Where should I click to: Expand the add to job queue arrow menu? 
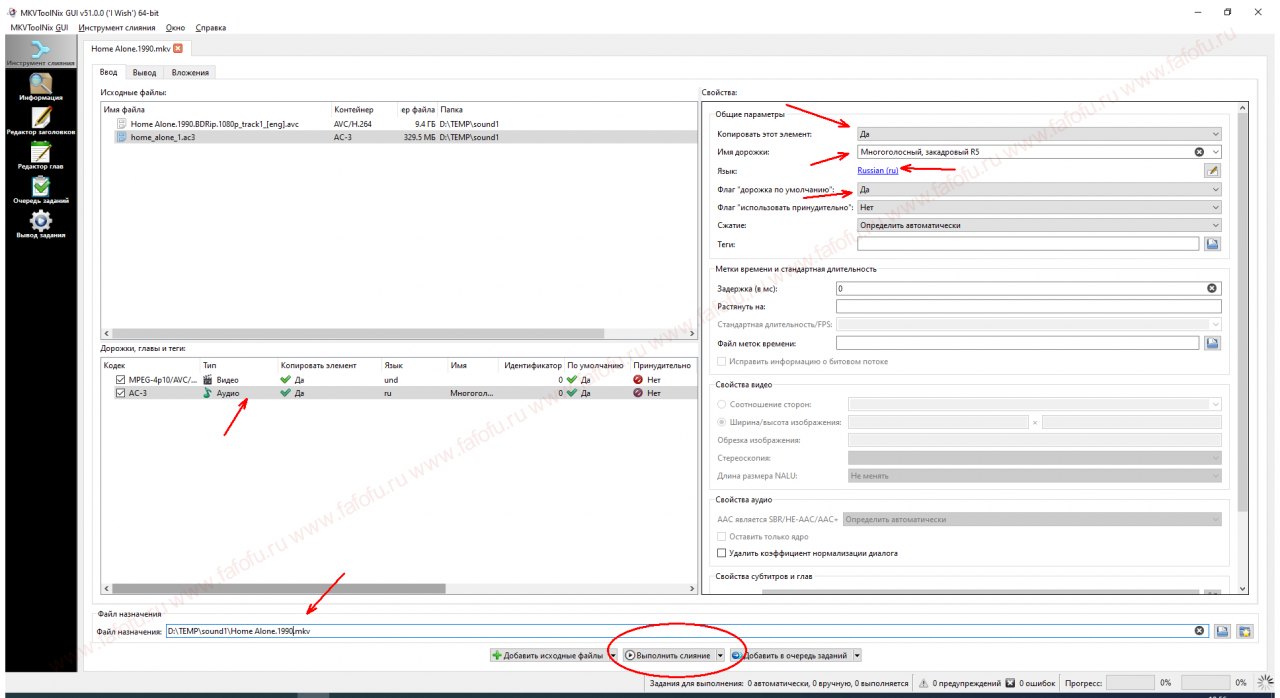[x=857, y=656]
